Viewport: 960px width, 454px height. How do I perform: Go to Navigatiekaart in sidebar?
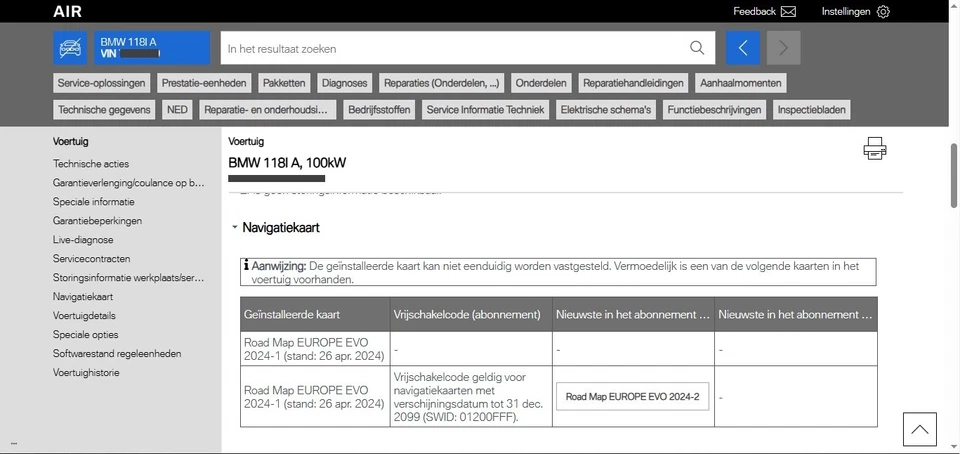[x=83, y=297]
